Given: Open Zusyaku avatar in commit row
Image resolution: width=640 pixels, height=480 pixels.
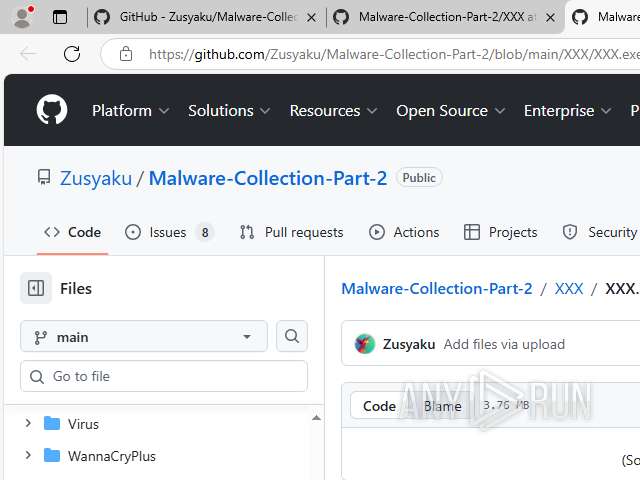Looking at the screenshot, I should pos(364,344).
